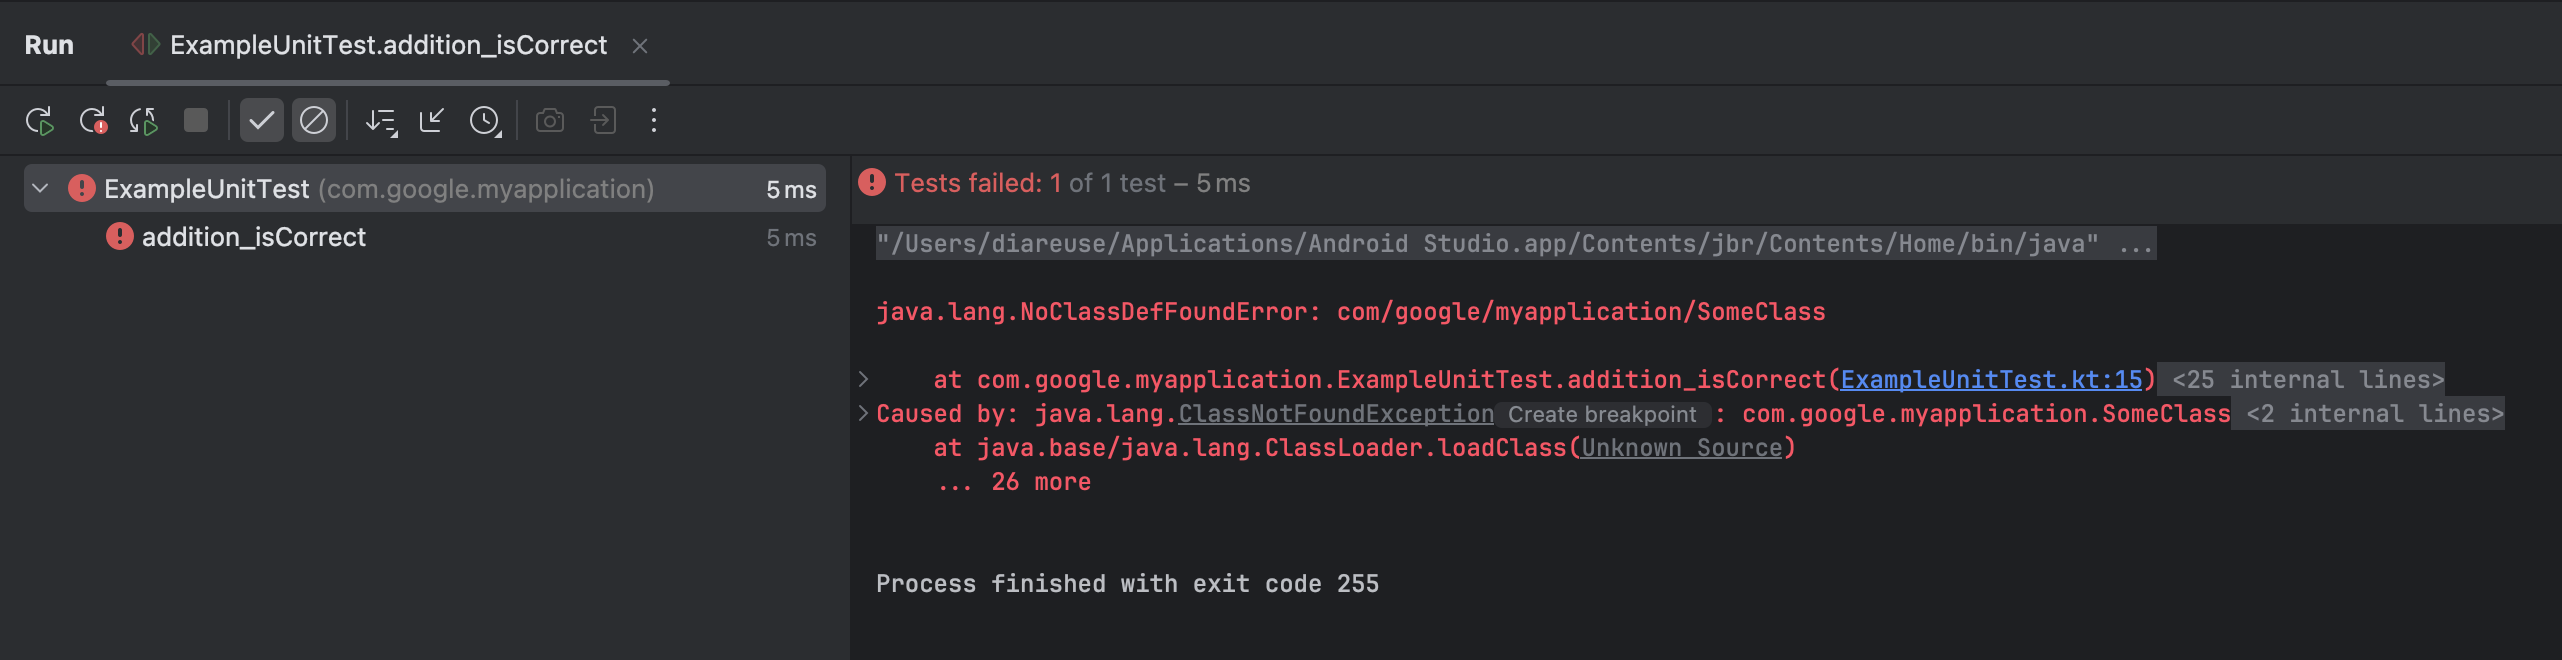The height and width of the screenshot is (660, 2562).
Task: Open the three-dot more options menu
Action: (x=654, y=121)
